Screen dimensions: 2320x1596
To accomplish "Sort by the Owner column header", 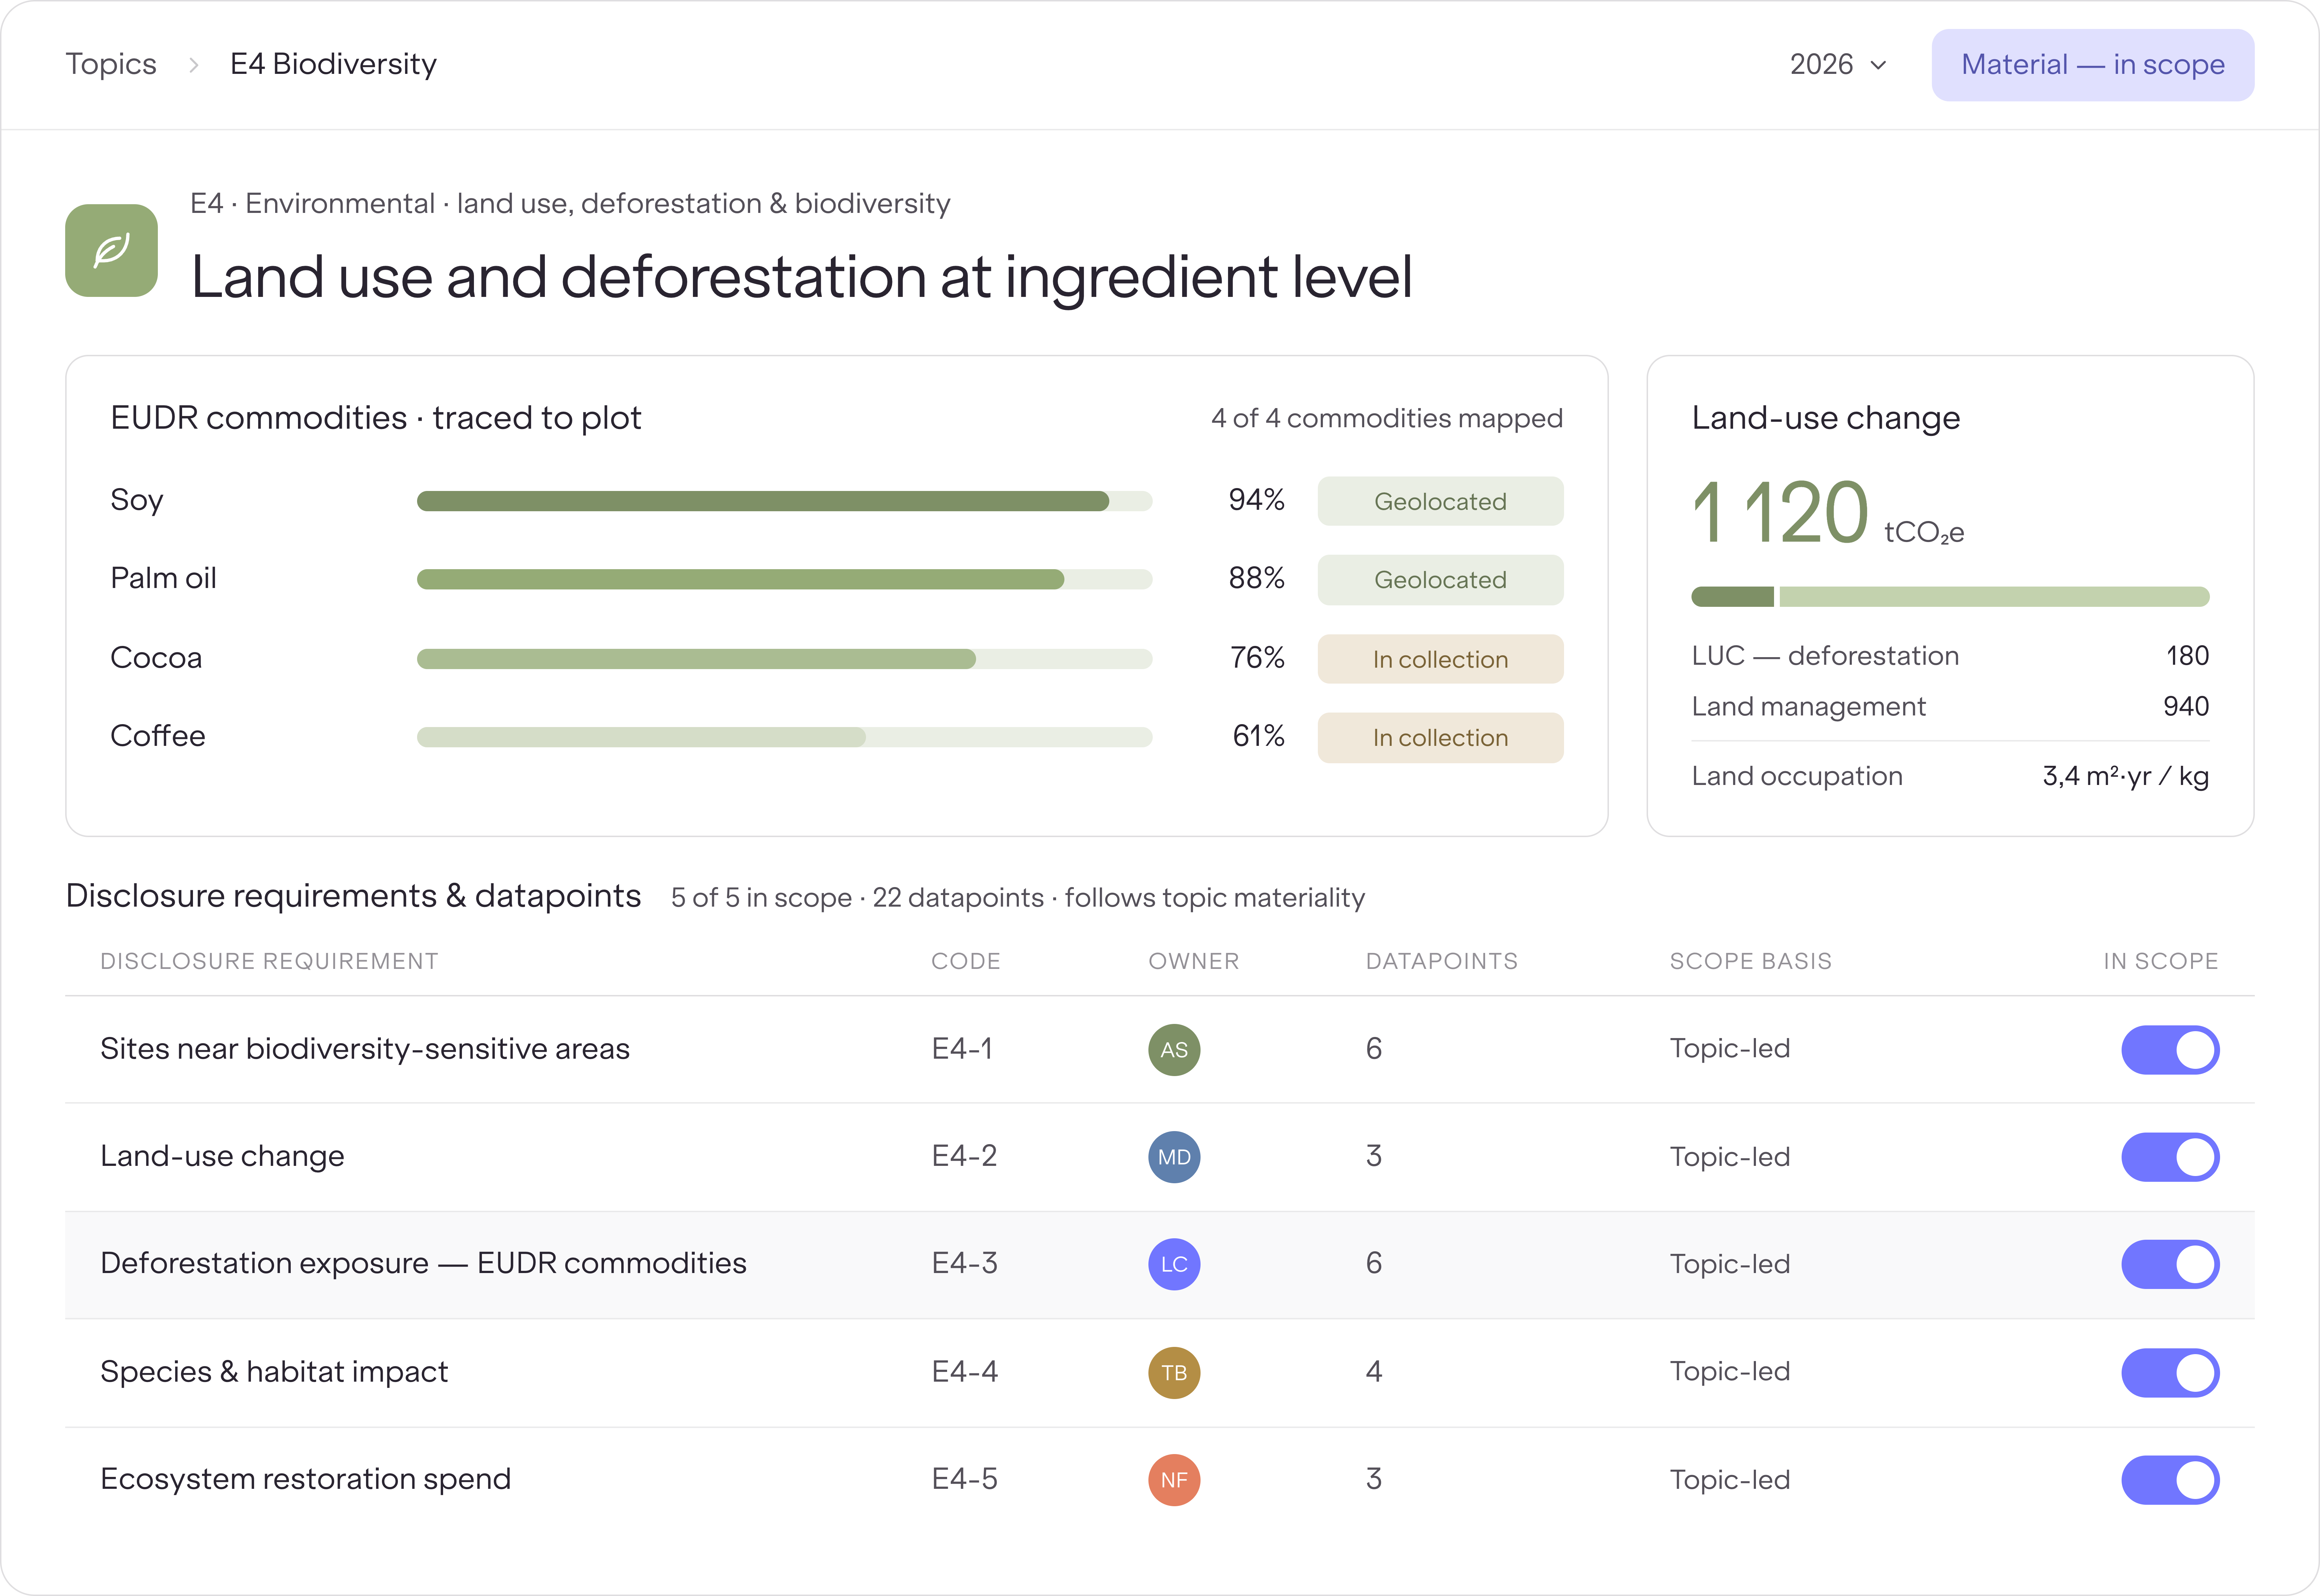I will pyautogui.click(x=1193, y=961).
